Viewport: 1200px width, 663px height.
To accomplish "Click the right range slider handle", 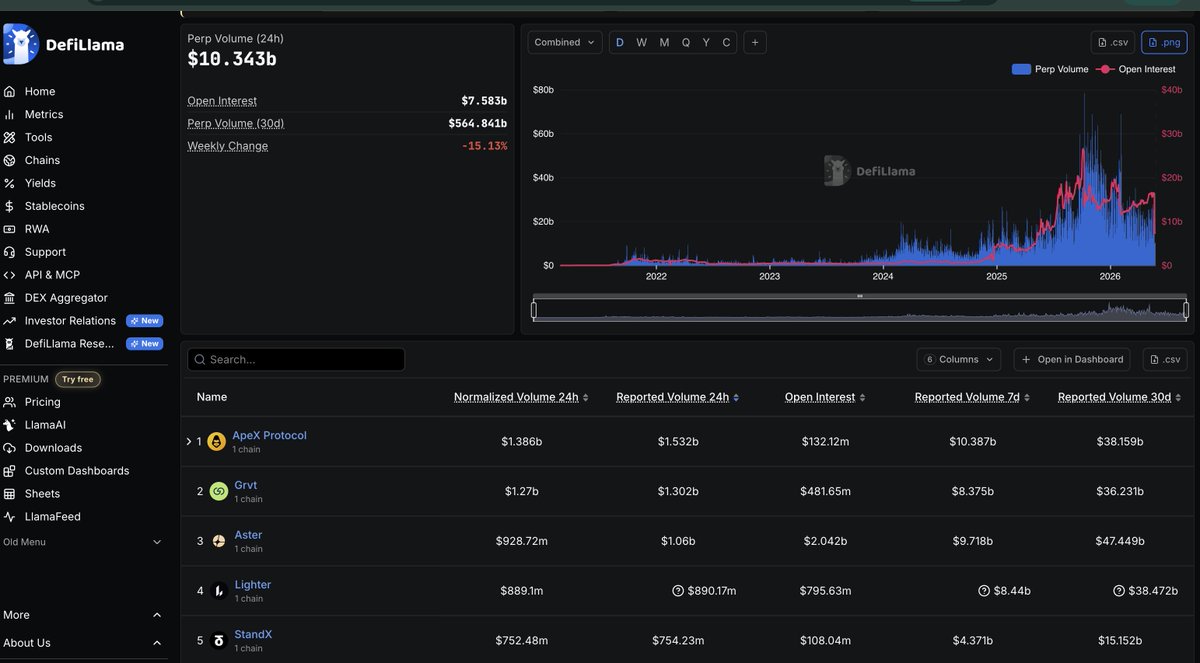I will pyautogui.click(x=1186, y=310).
